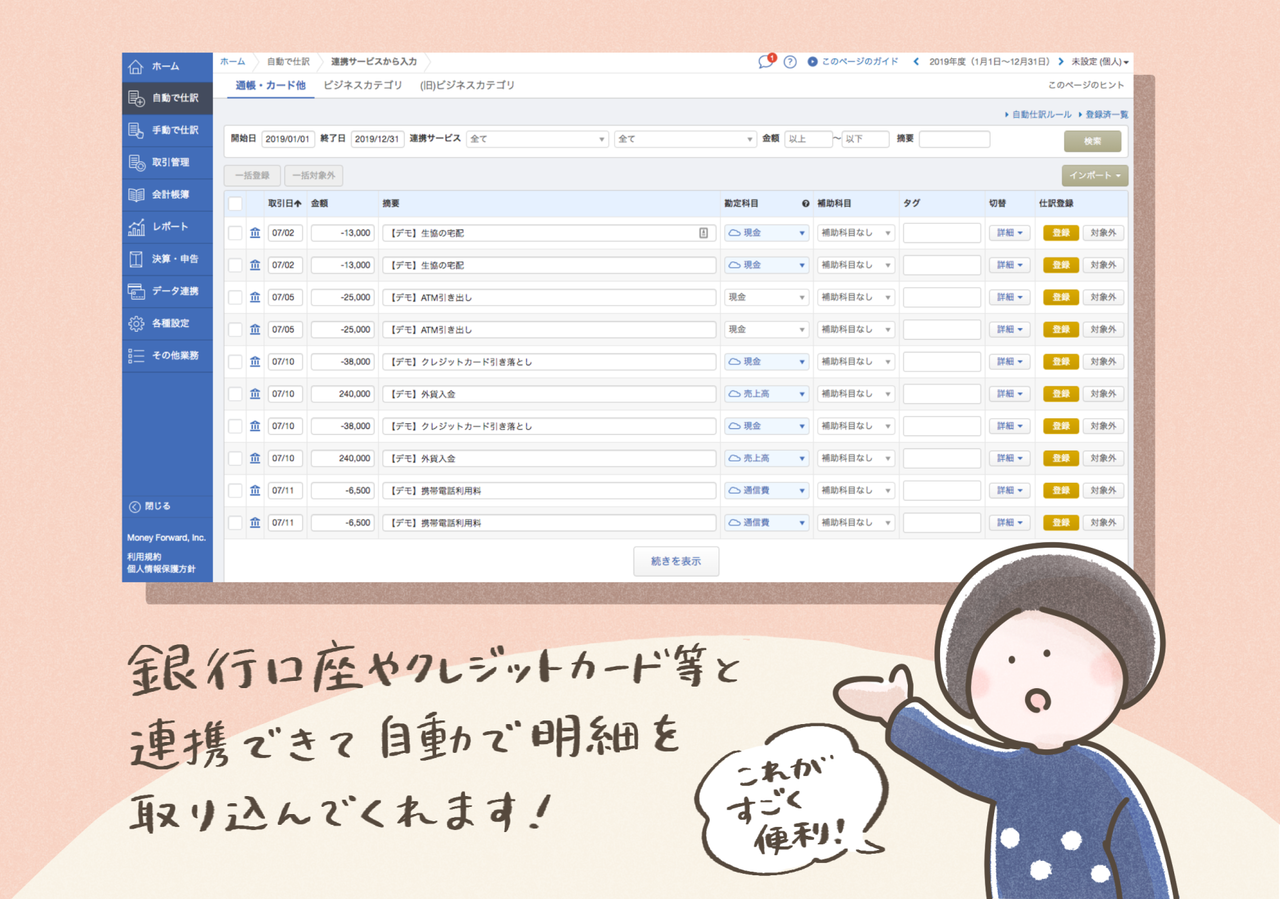This screenshot has height=899, width=1280.
Task: Click the note icon in first 生協の宅配 field
Action: (704, 233)
